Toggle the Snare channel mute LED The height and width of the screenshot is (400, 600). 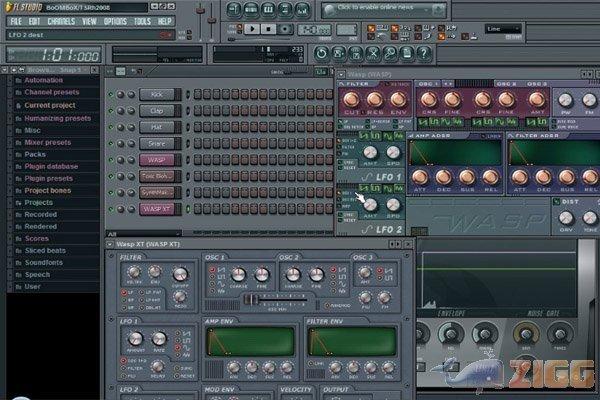click(111, 144)
